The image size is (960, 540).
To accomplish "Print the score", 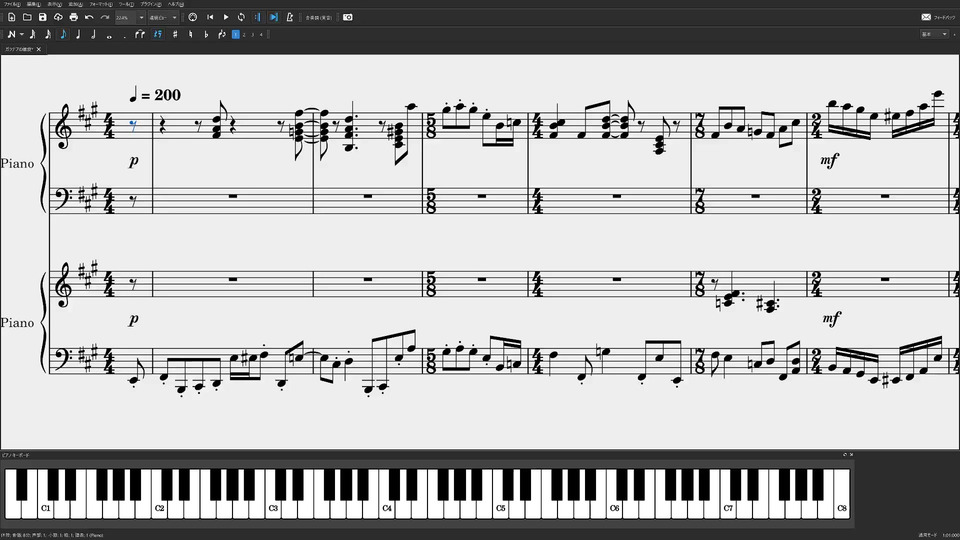I will tap(73, 17).
